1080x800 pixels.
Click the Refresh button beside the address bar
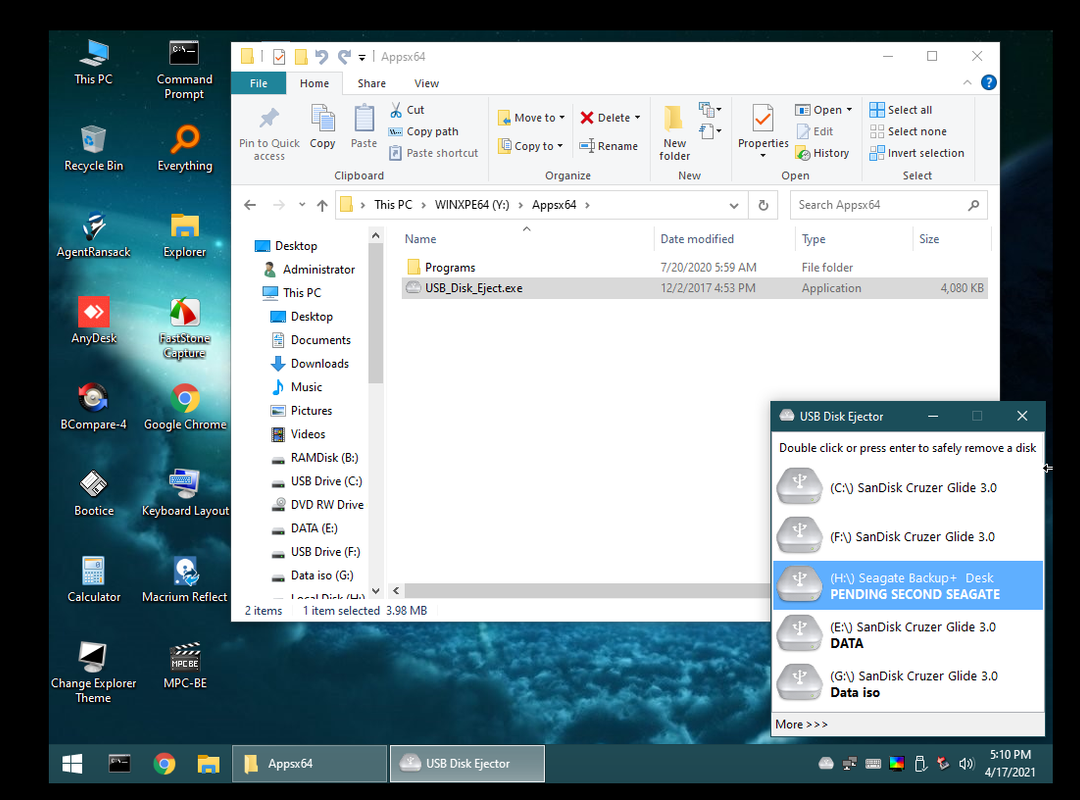click(x=763, y=205)
